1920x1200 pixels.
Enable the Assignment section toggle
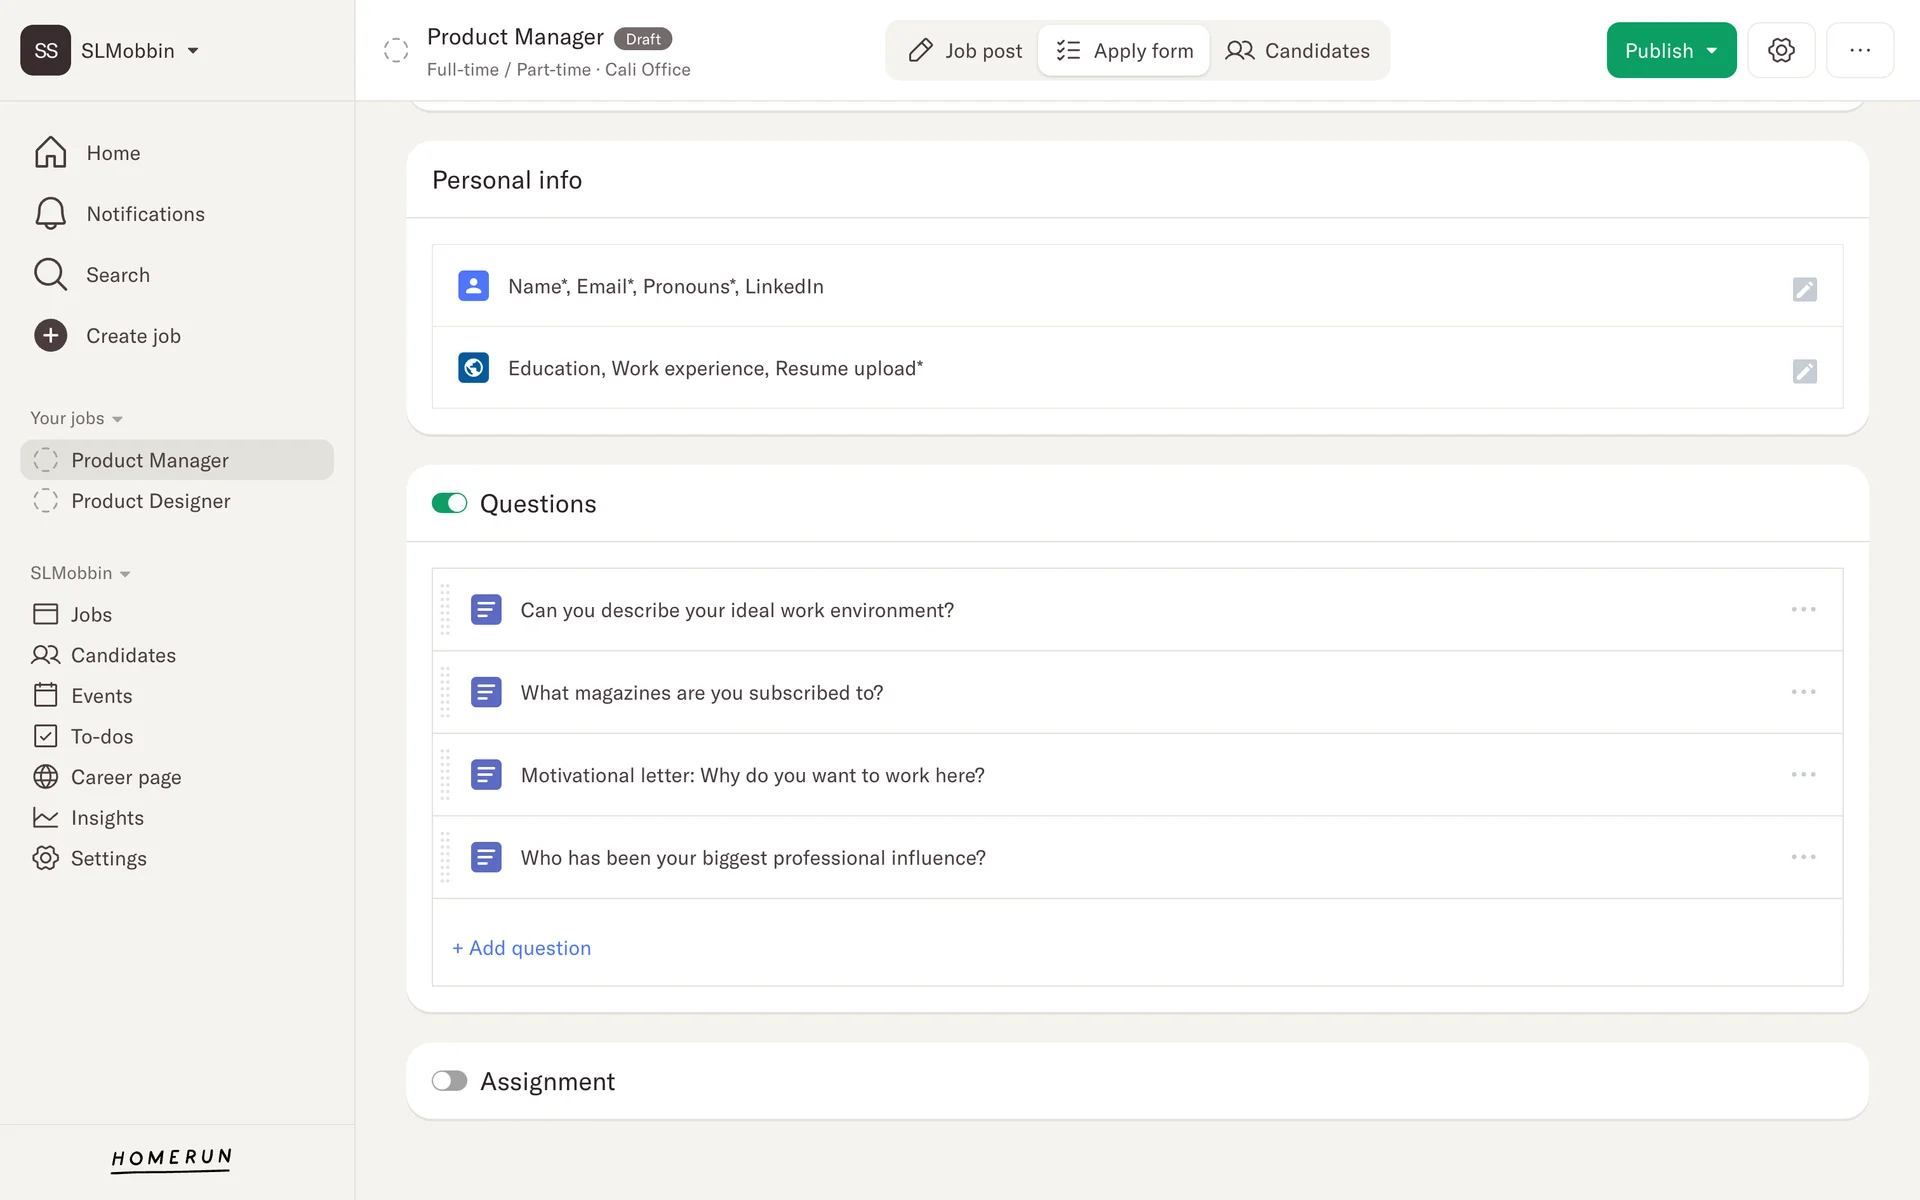point(449,1081)
